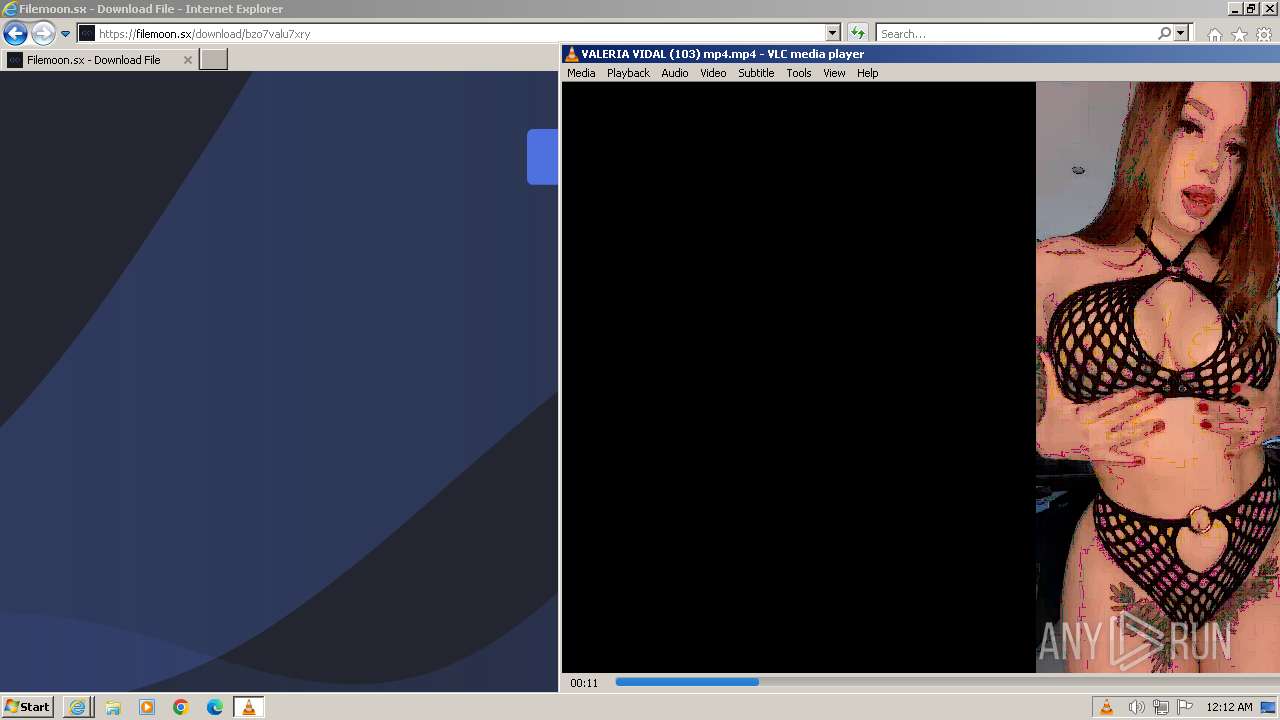This screenshot has width=1280, height=720.
Task: Open the Action Center flag icon
Action: click(1185, 707)
